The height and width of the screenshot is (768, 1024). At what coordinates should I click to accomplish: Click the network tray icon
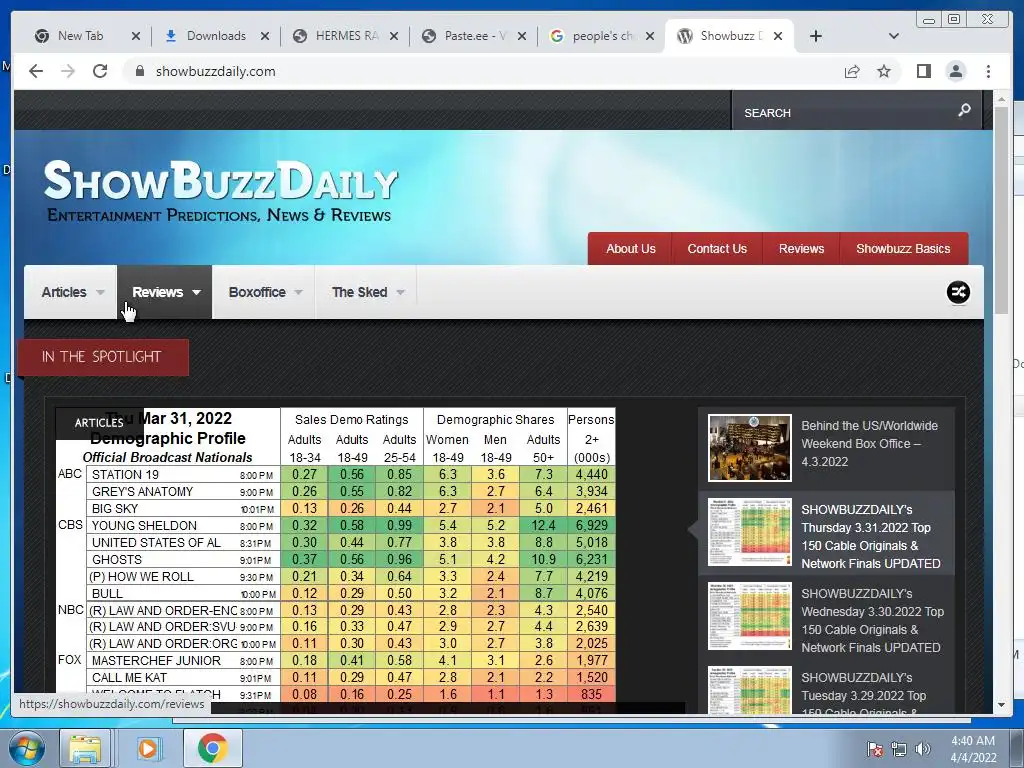click(899, 749)
